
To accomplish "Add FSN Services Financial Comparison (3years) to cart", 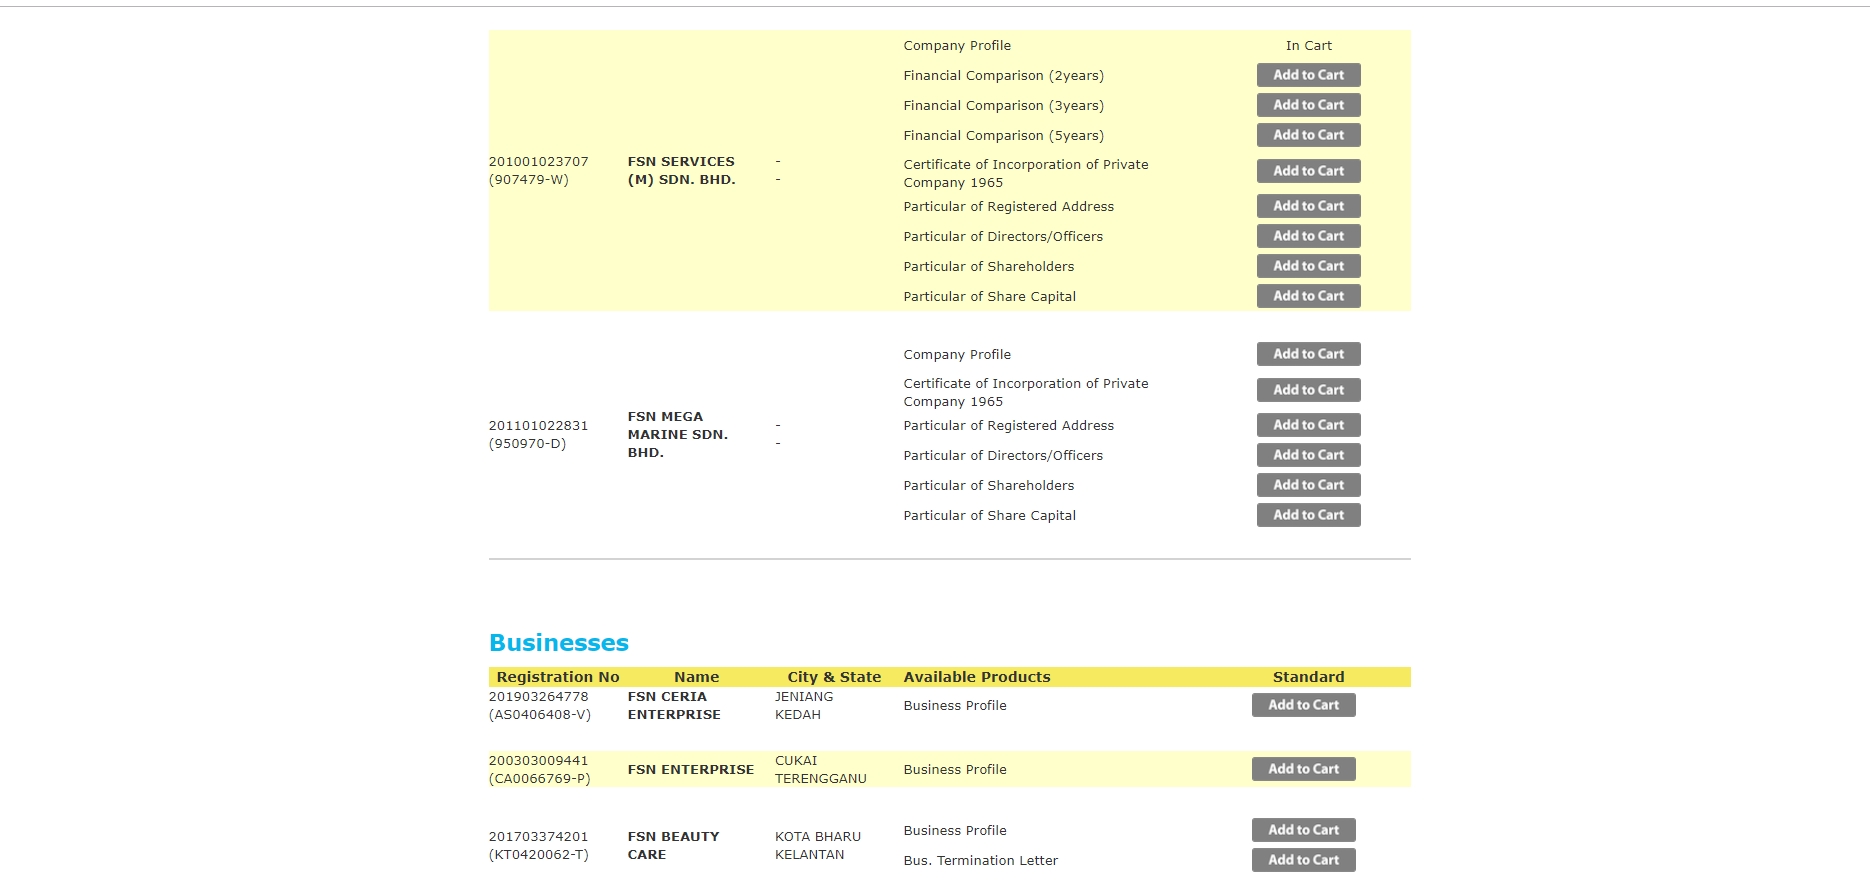I will point(1308,105).
